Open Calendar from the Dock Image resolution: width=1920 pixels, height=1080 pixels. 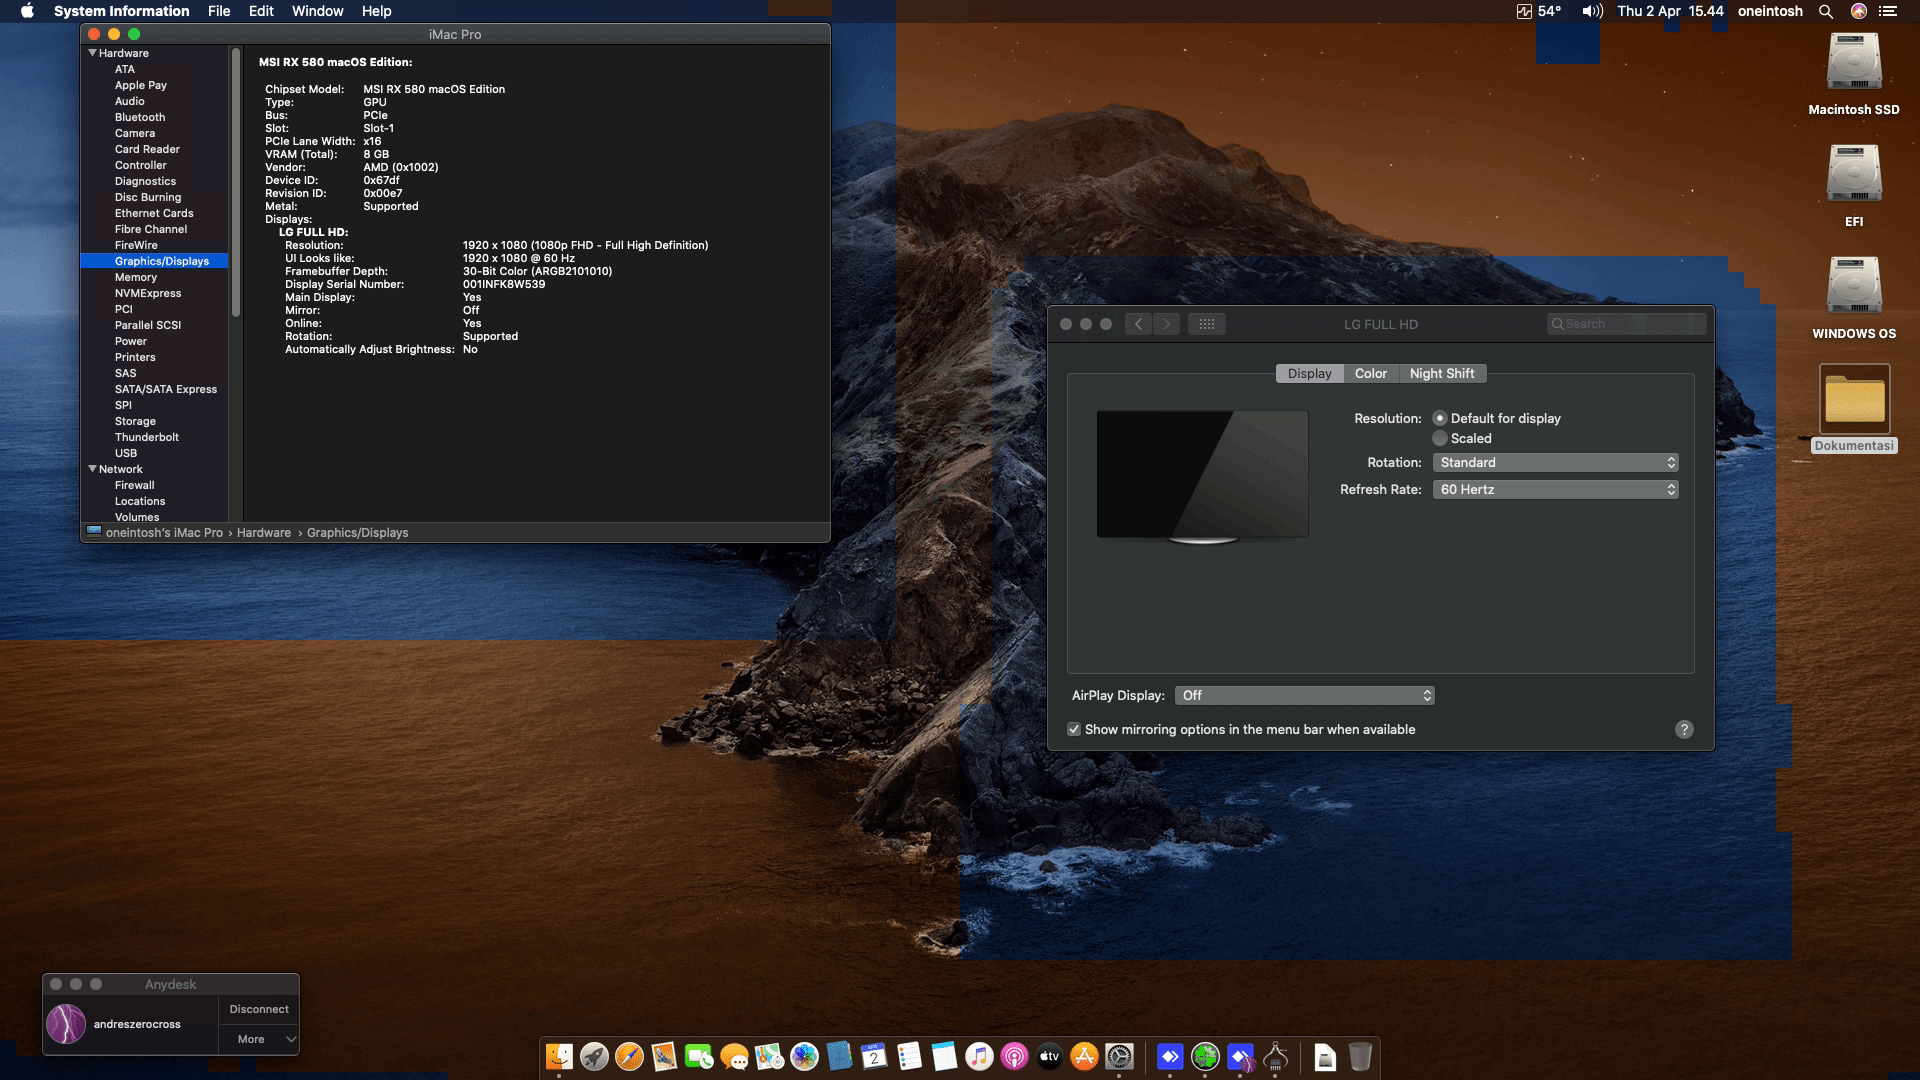click(874, 1056)
